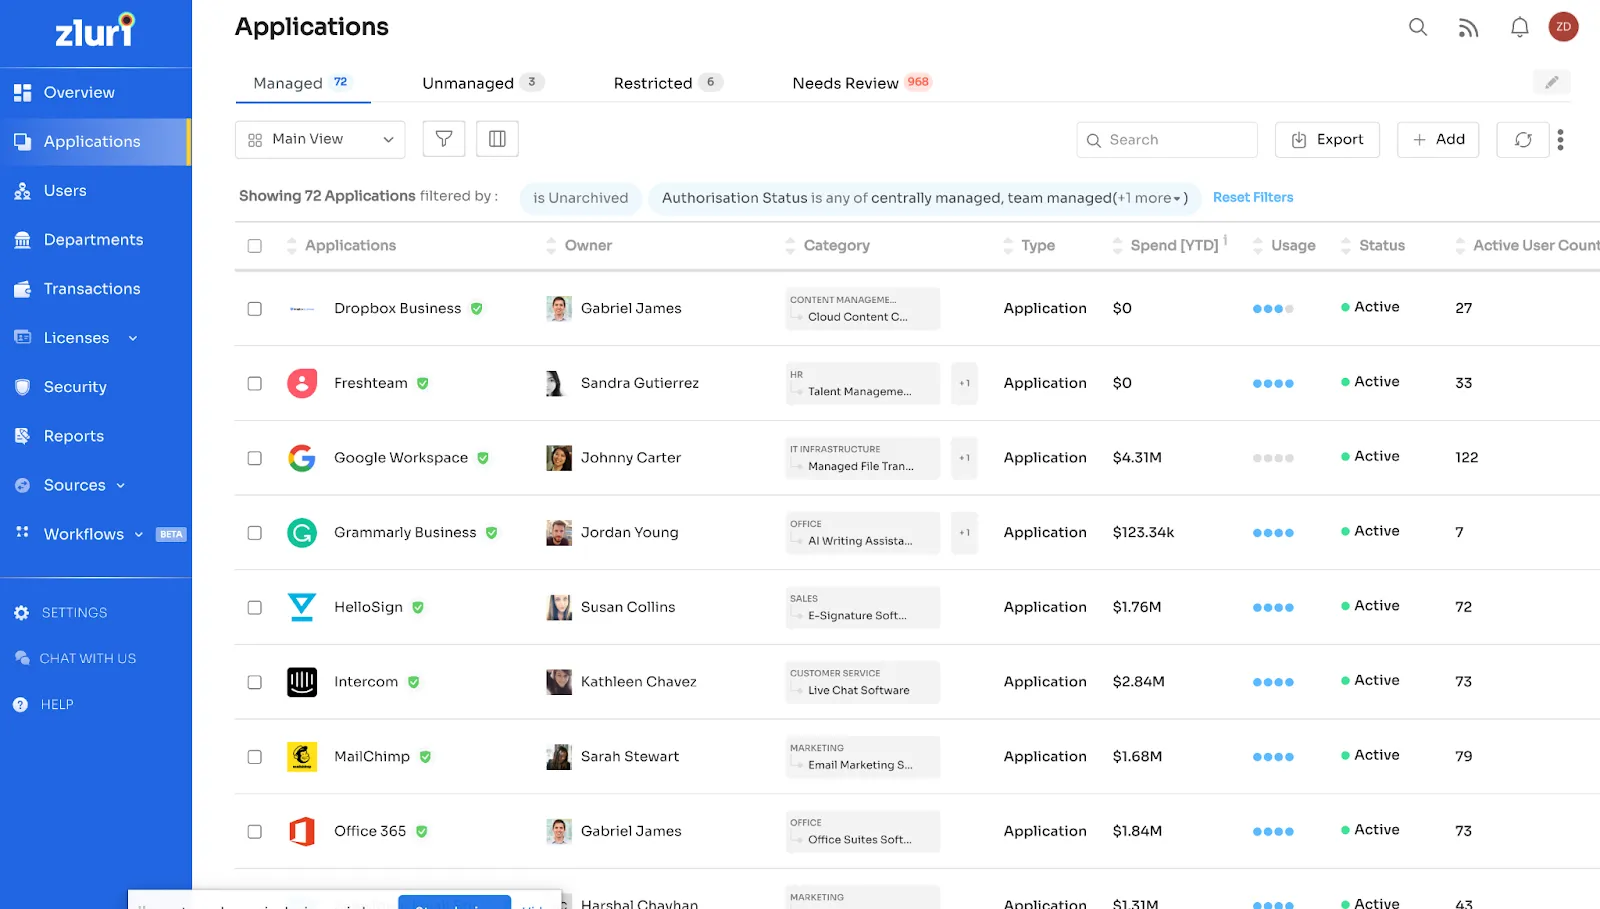1600x909 pixels.
Task: Click the Freshteam app logo
Action: [302, 383]
